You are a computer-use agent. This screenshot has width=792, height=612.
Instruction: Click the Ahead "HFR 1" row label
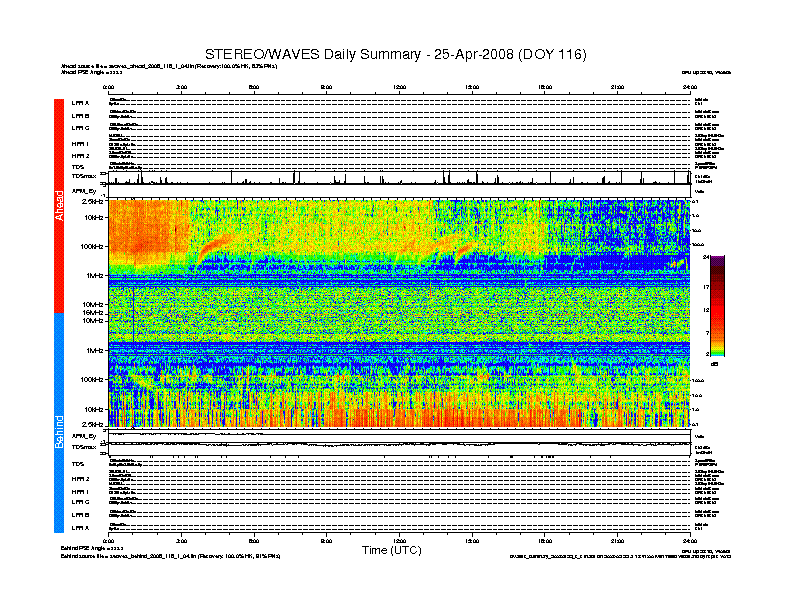80,144
